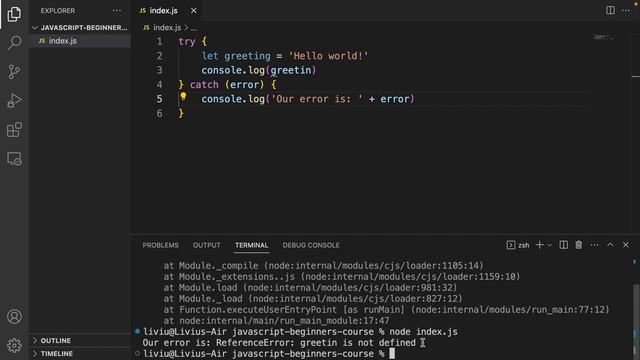The height and width of the screenshot is (360, 640).
Task: Split the terminal panel
Action: pyautogui.click(x=564, y=245)
